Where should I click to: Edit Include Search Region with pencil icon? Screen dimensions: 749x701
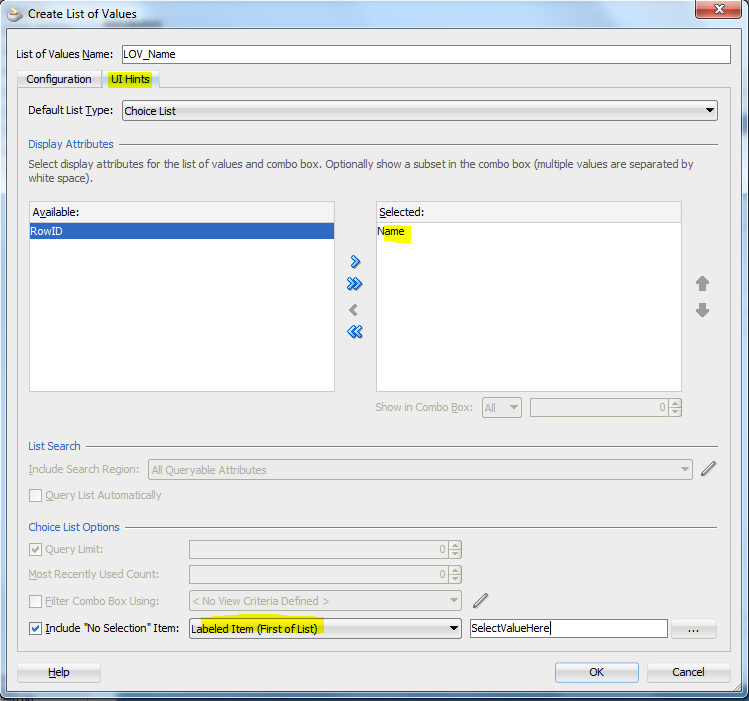tap(708, 468)
